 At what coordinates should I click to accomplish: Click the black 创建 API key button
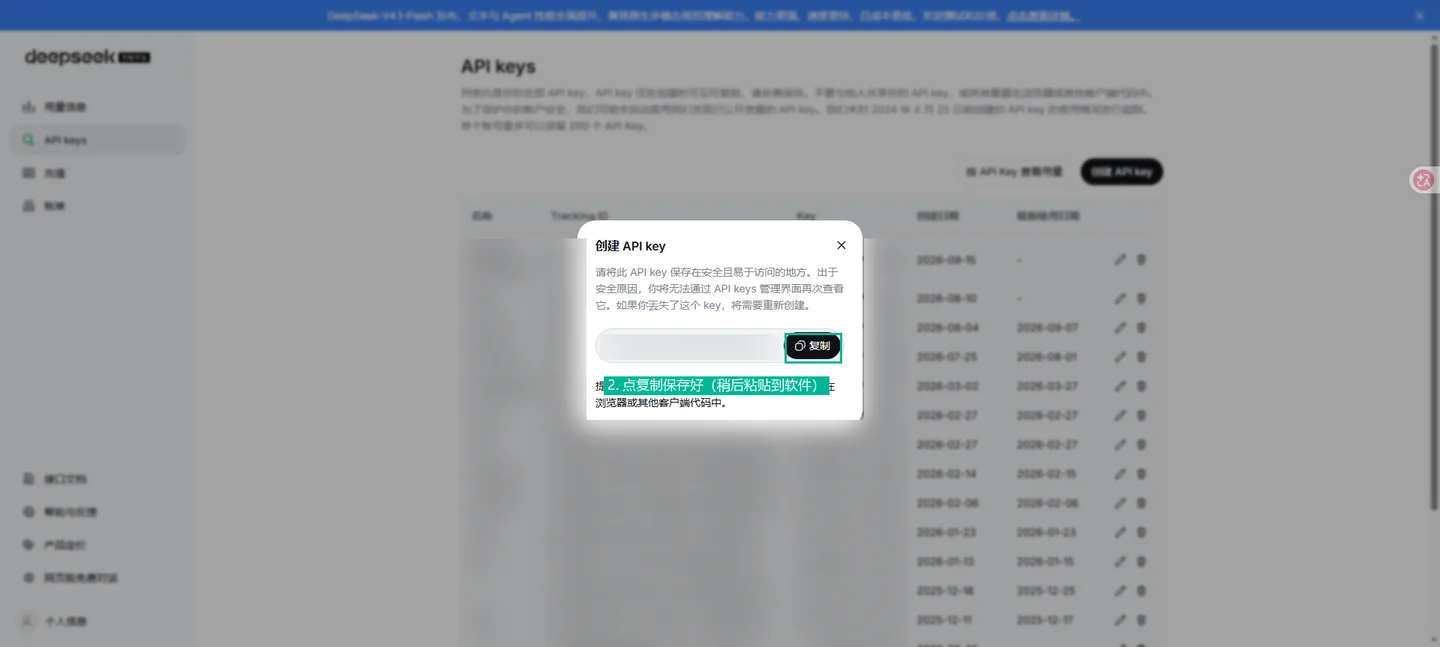point(1121,172)
